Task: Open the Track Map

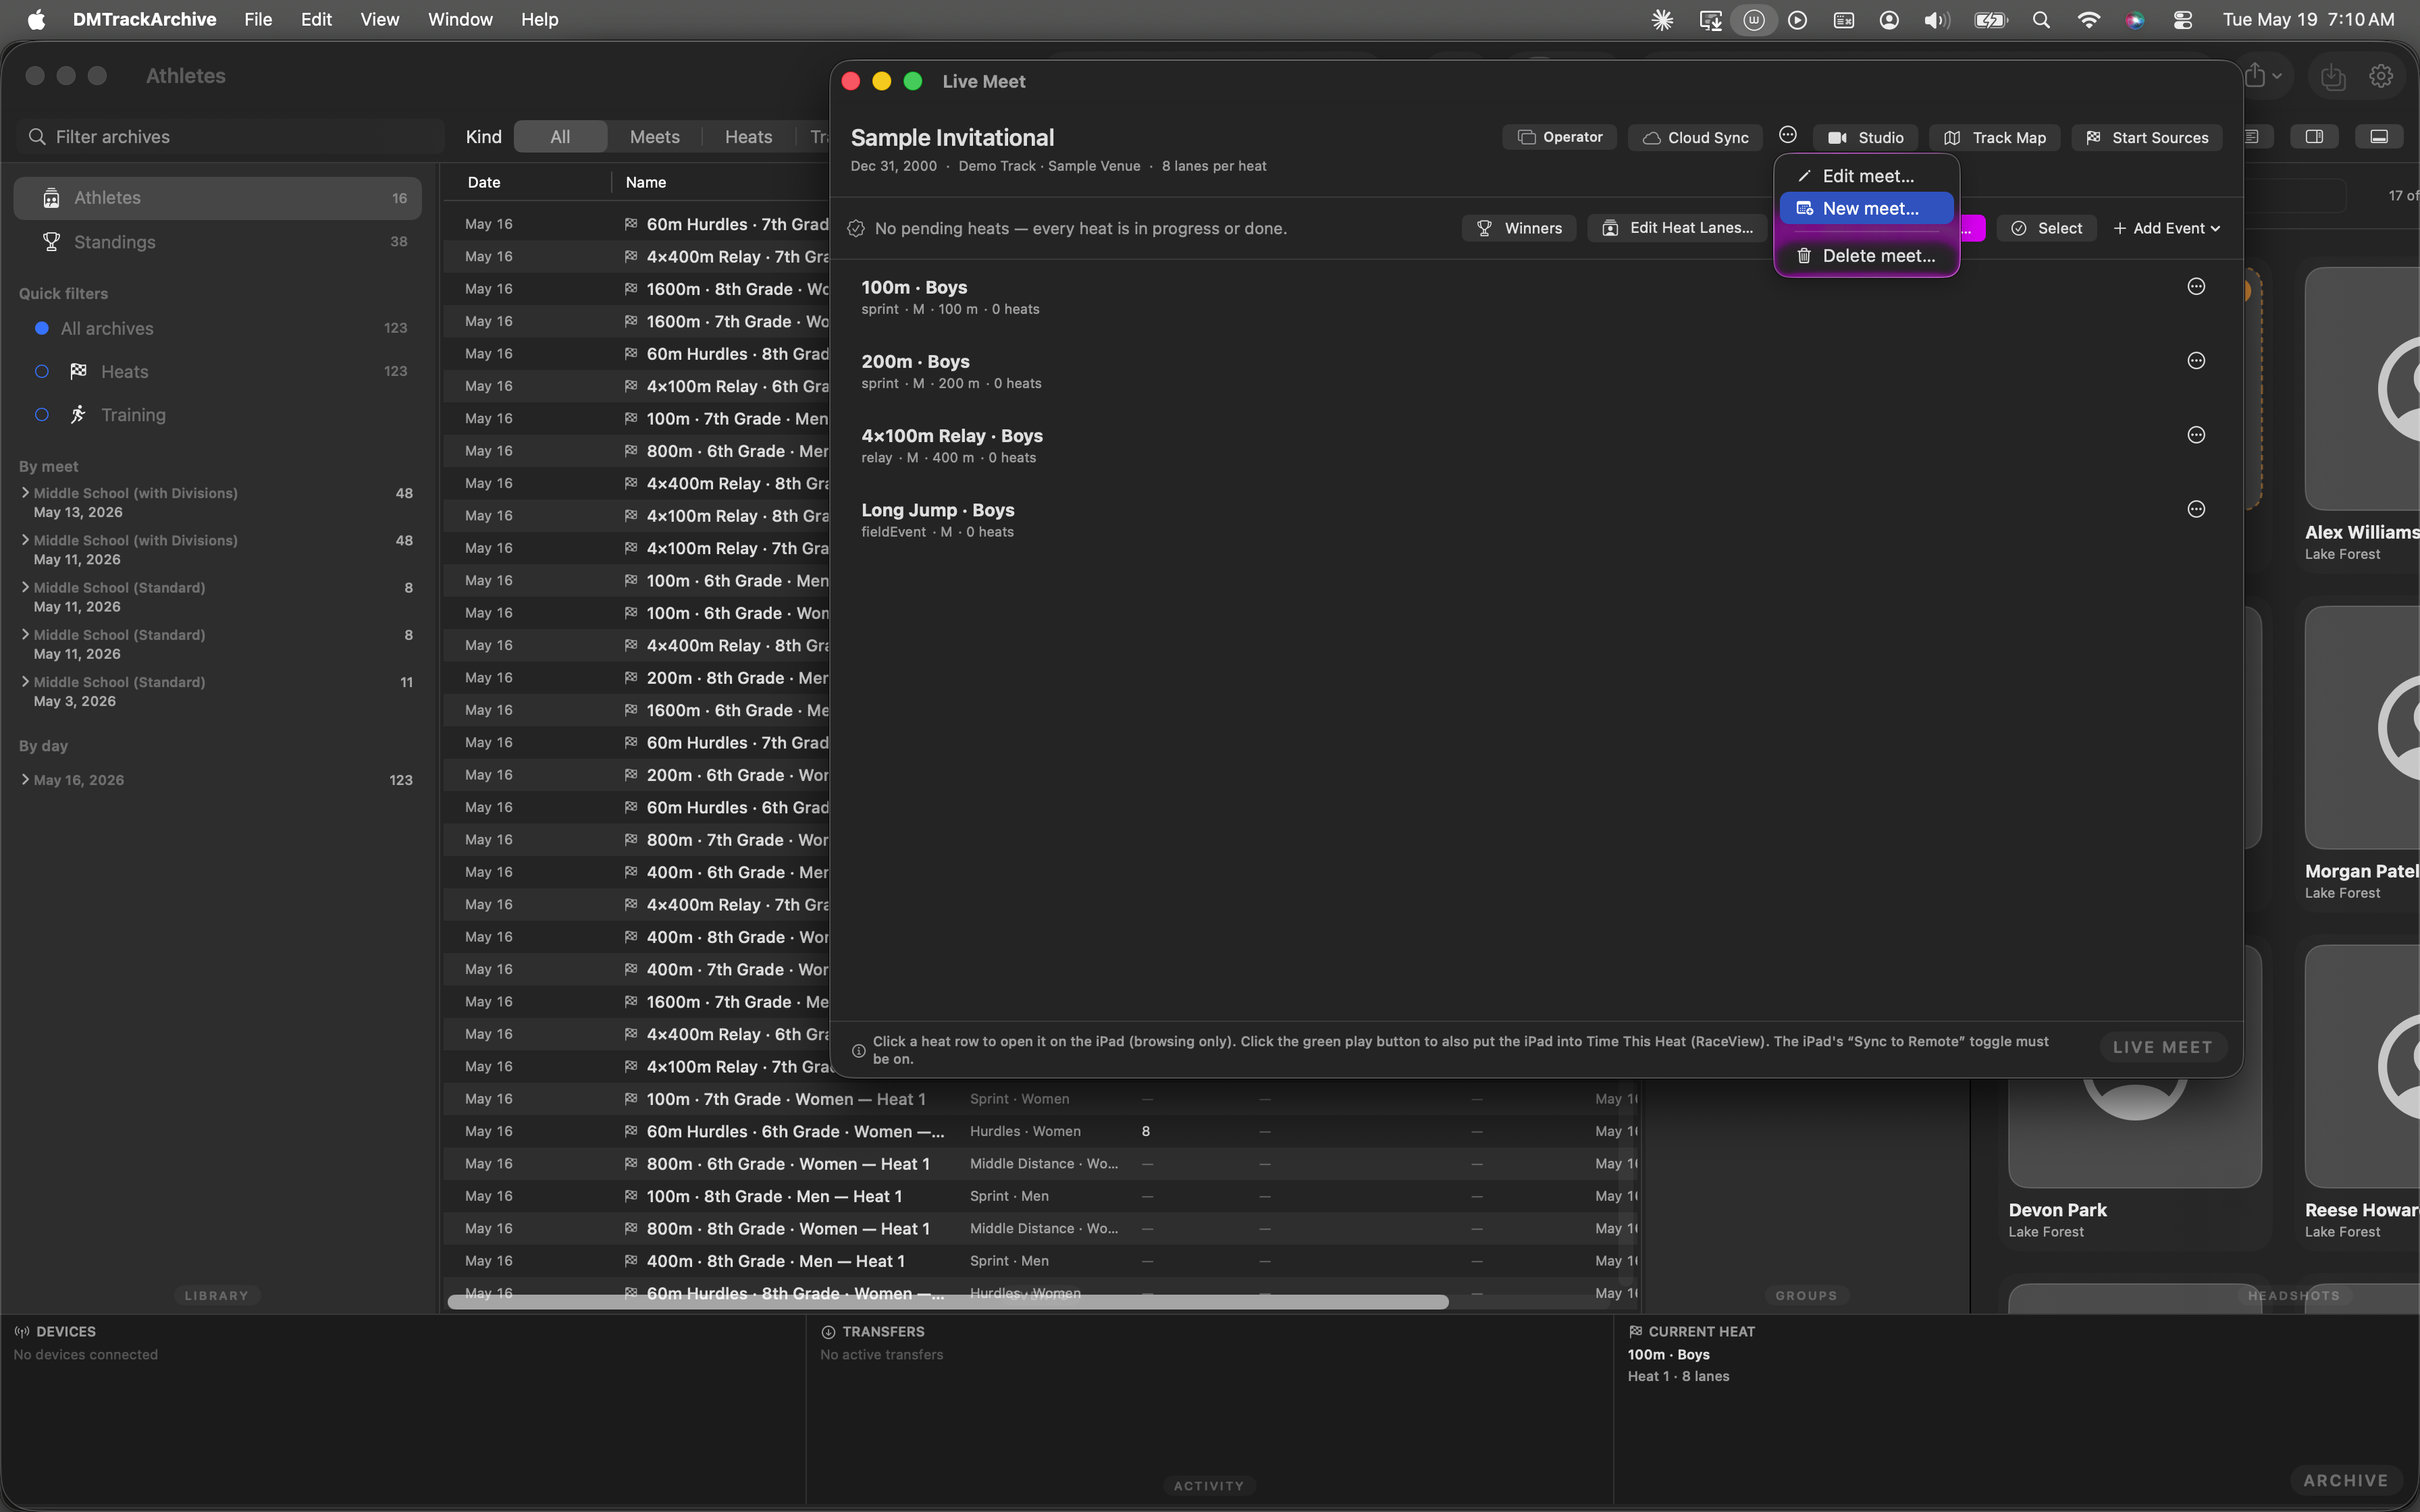Action: (1994, 137)
